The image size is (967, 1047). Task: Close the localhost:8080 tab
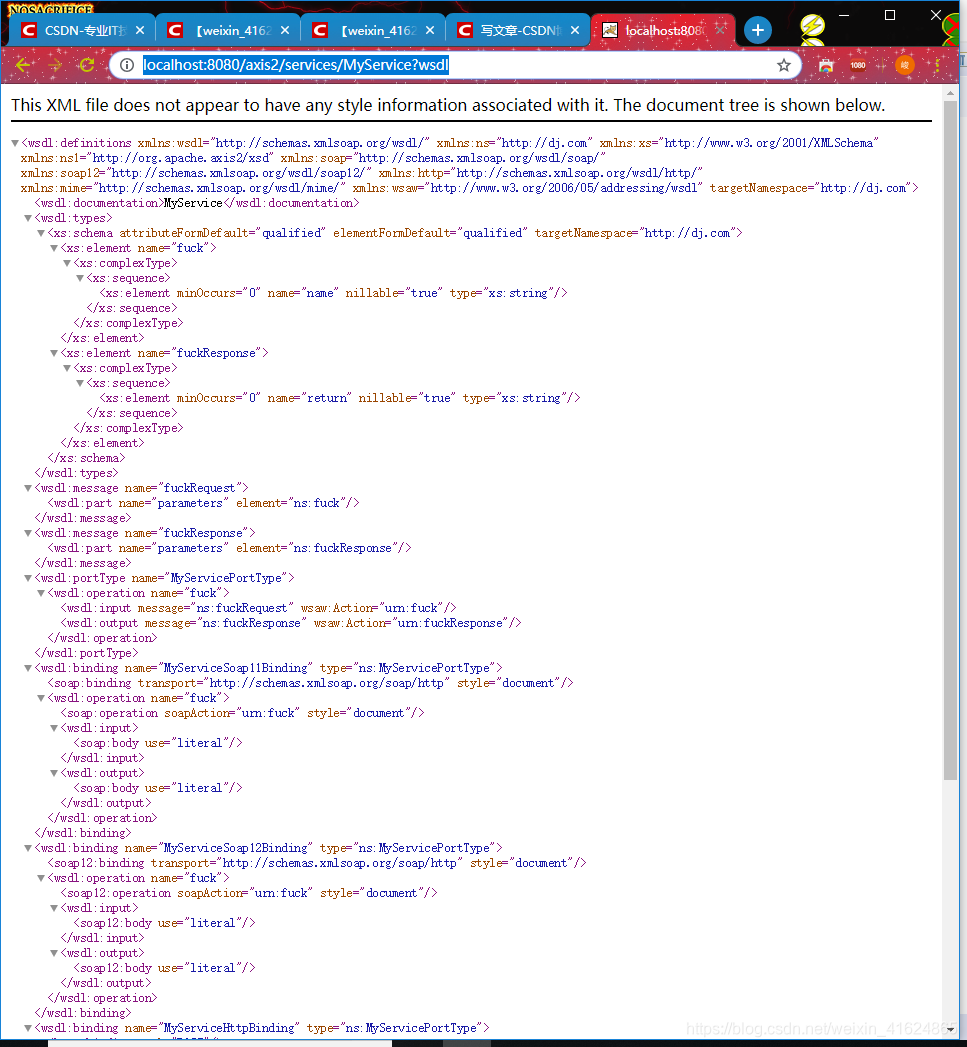(x=720, y=30)
